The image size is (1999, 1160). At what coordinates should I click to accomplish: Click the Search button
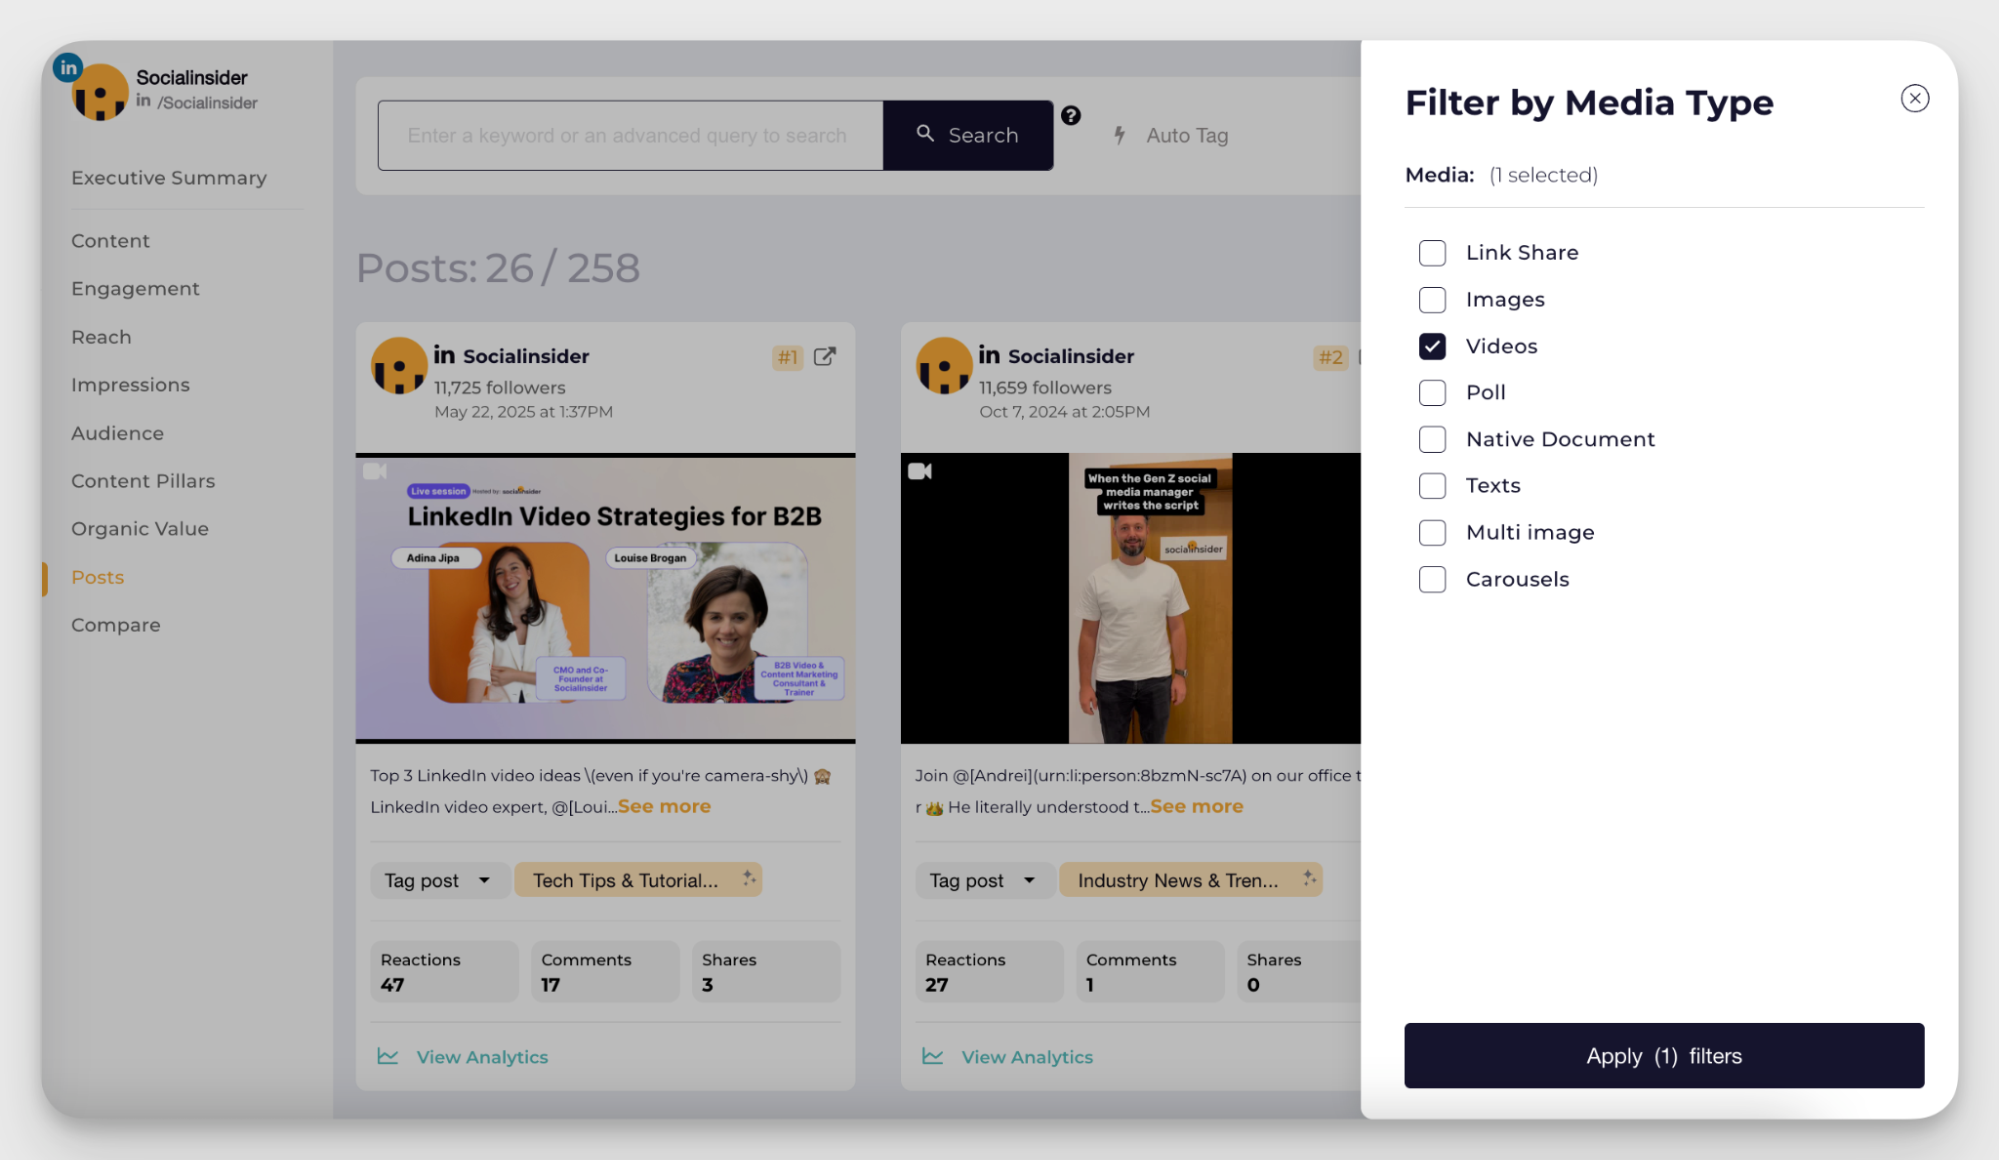pyautogui.click(x=967, y=135)
